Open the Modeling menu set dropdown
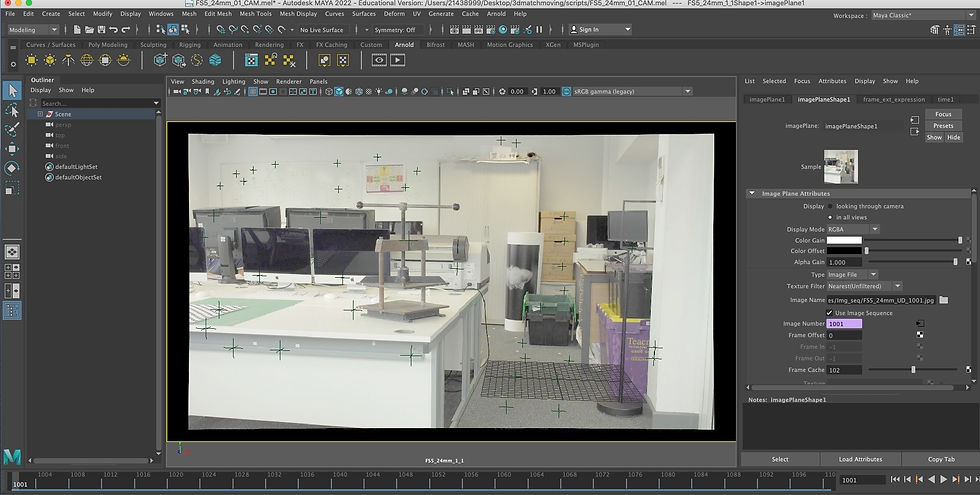The height and width of the screenshot is (495, 980). 32,29
